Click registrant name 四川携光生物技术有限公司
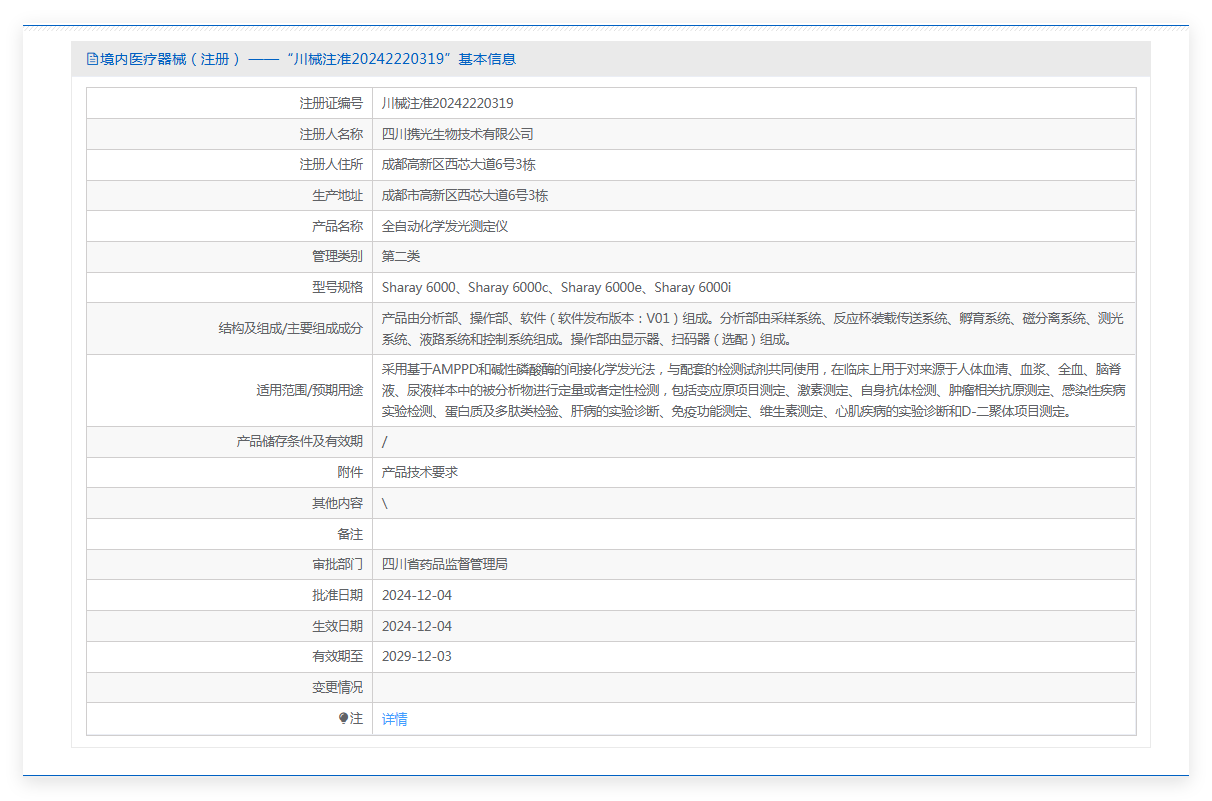This screenshot has width=1212, height=801. (457, 134)
